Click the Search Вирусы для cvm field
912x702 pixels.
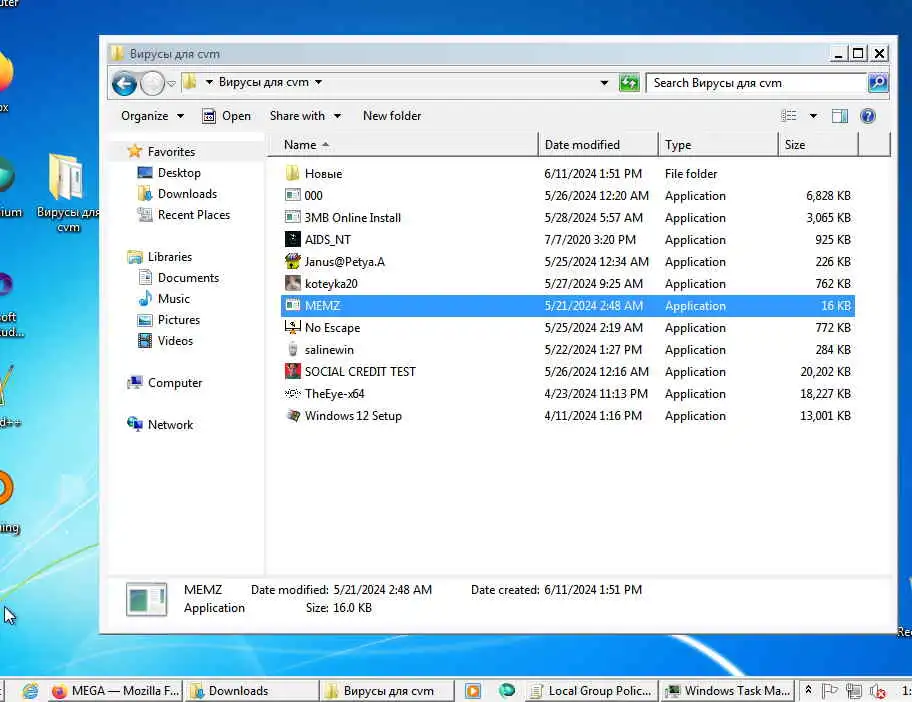(756, 83)
